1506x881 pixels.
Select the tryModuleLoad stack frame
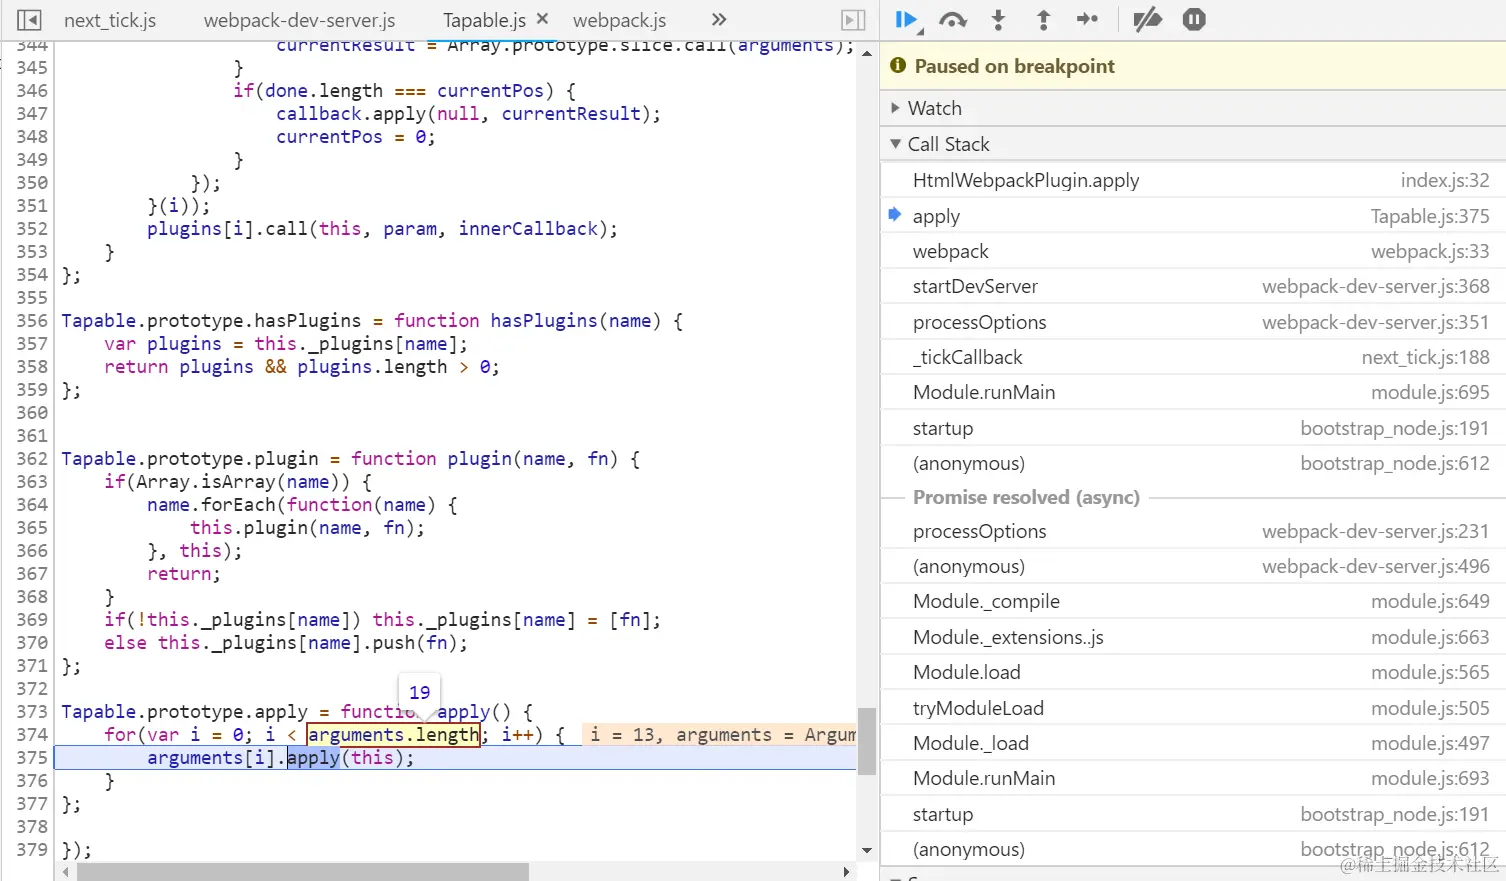tap(1193, 708)
